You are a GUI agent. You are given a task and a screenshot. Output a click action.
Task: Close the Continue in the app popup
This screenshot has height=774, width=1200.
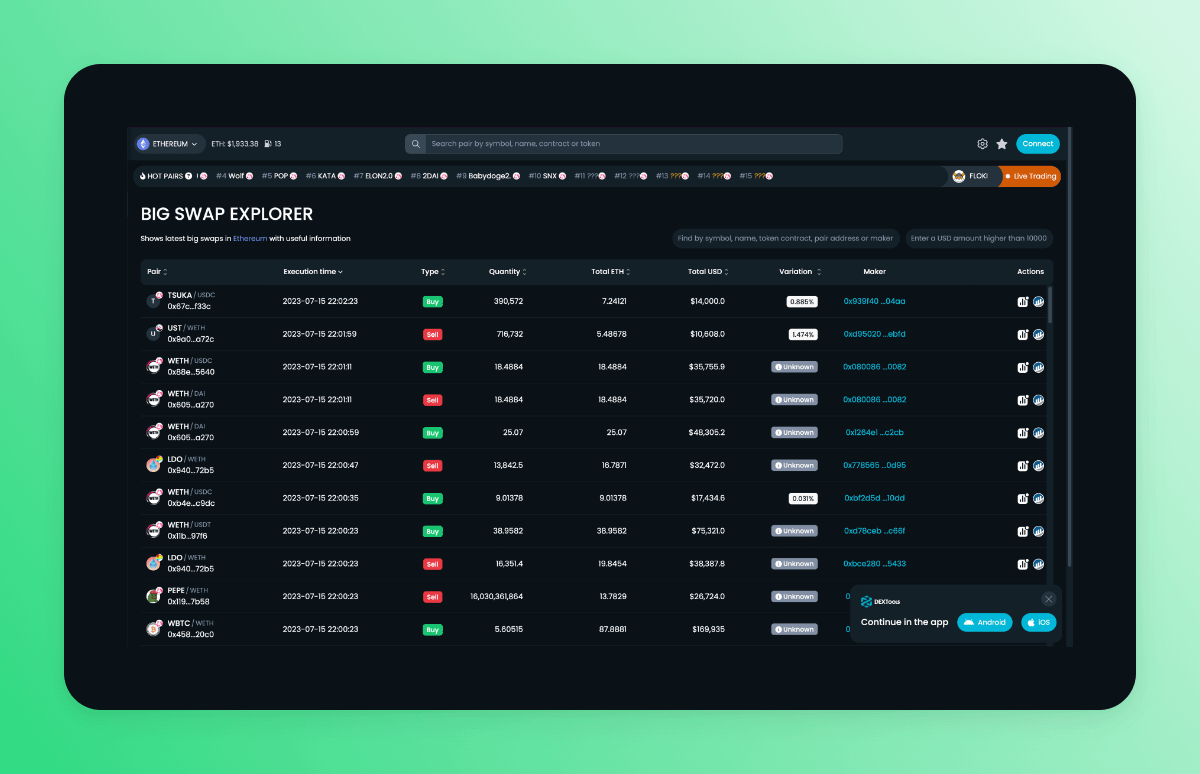point(1048,599)
